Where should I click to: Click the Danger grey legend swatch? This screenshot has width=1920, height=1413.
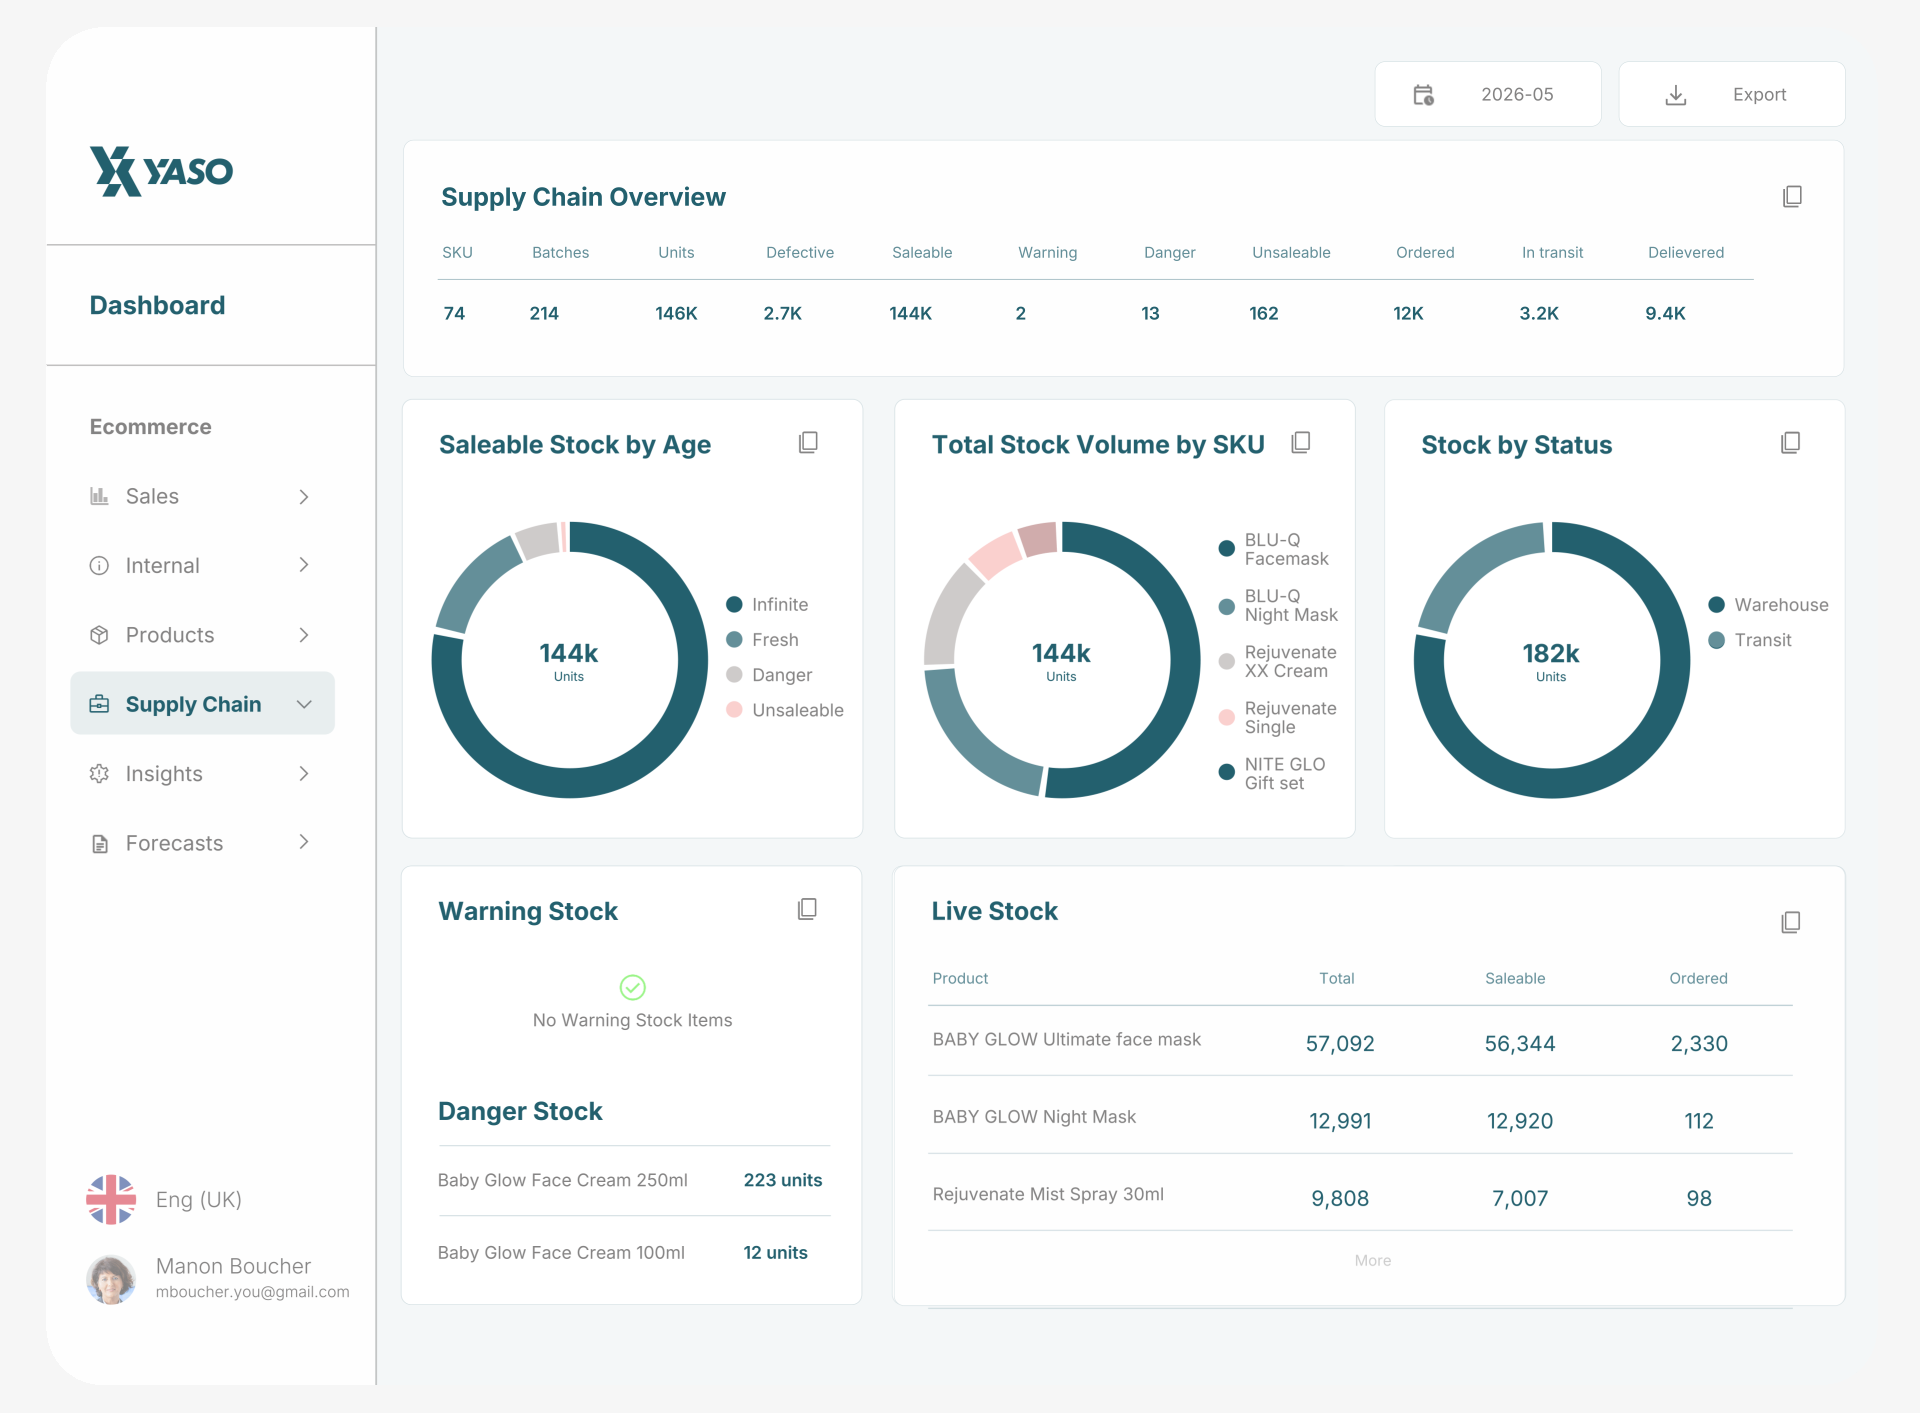[734, 674]
